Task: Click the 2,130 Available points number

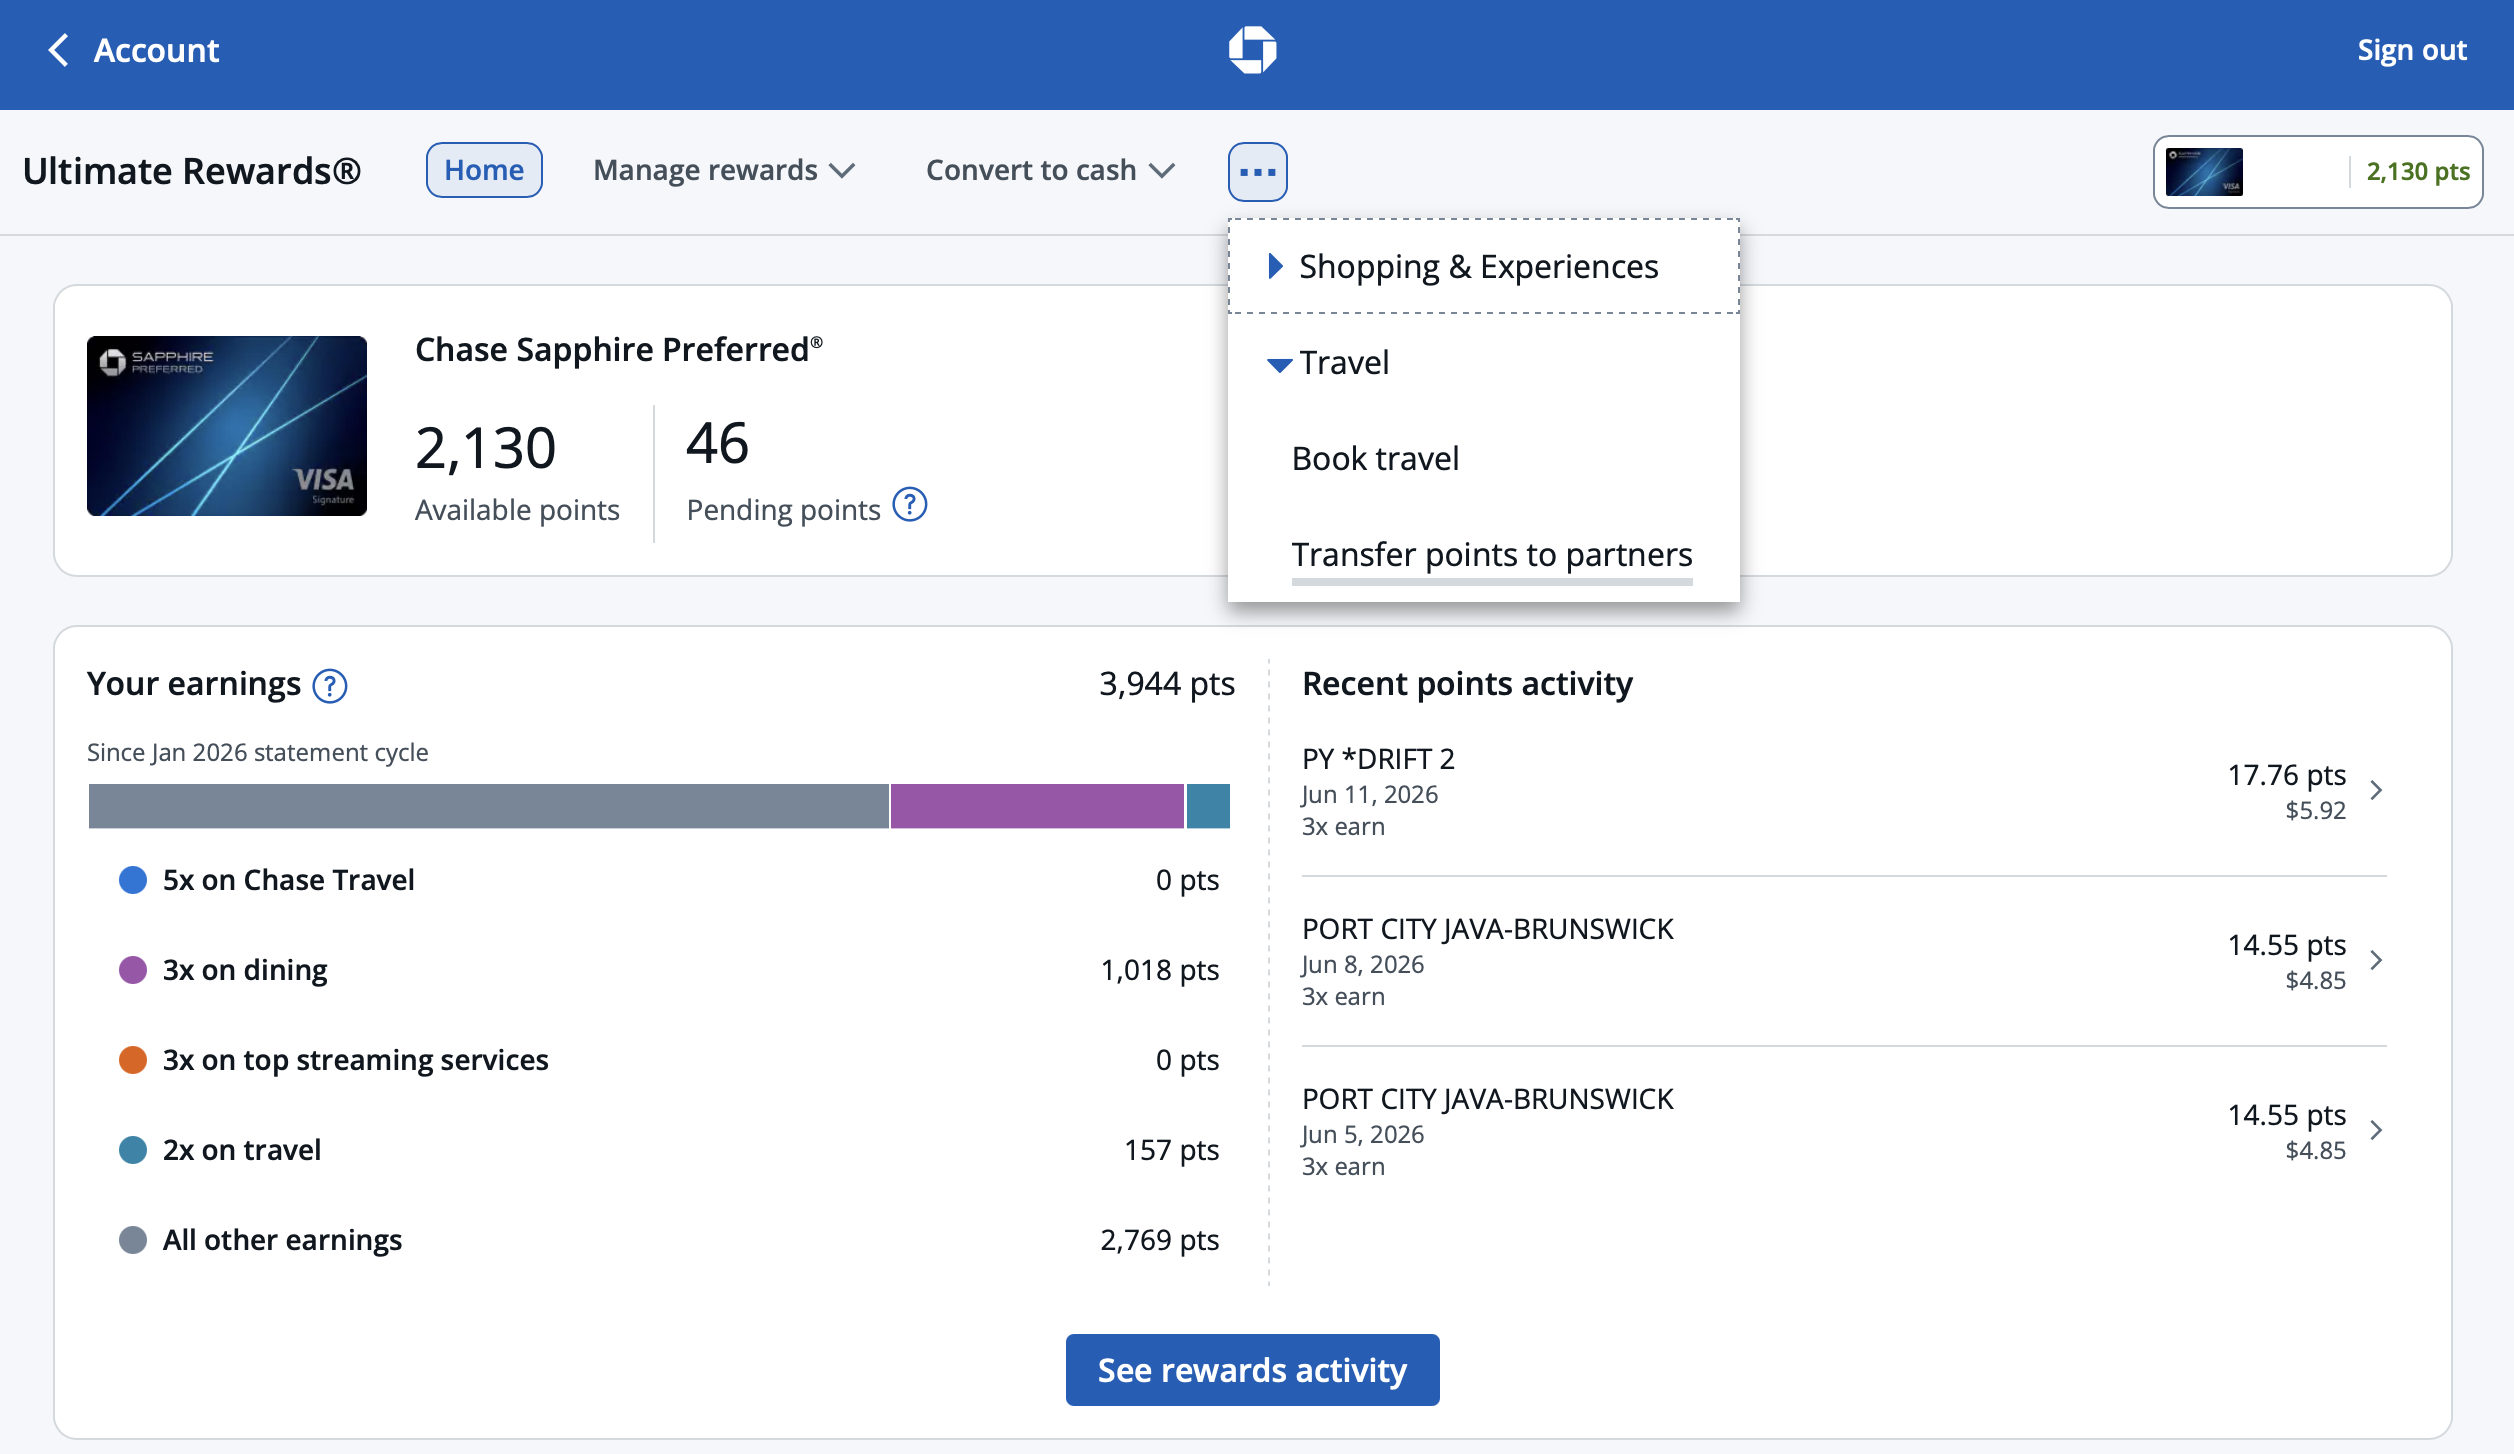Action: 485,447
